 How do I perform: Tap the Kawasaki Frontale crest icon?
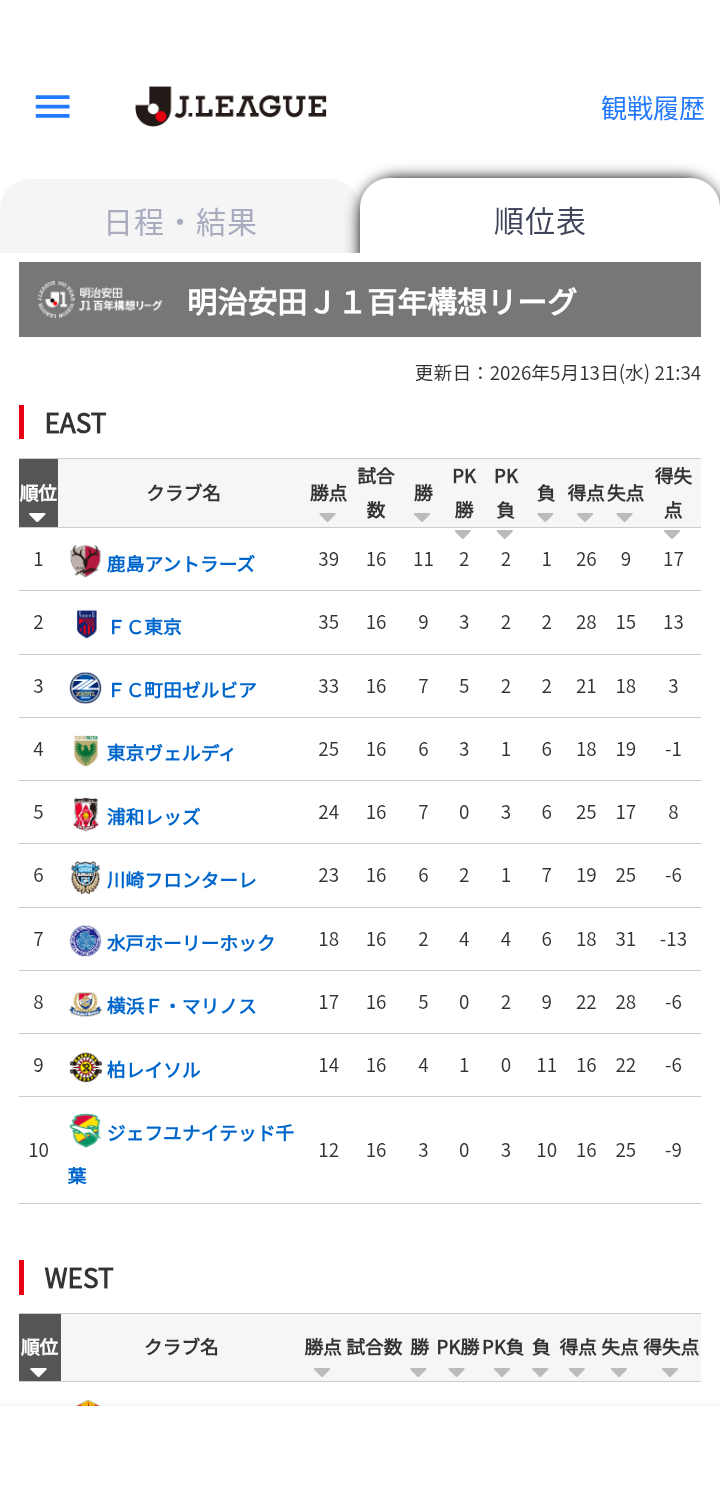[x=85, y=877]
